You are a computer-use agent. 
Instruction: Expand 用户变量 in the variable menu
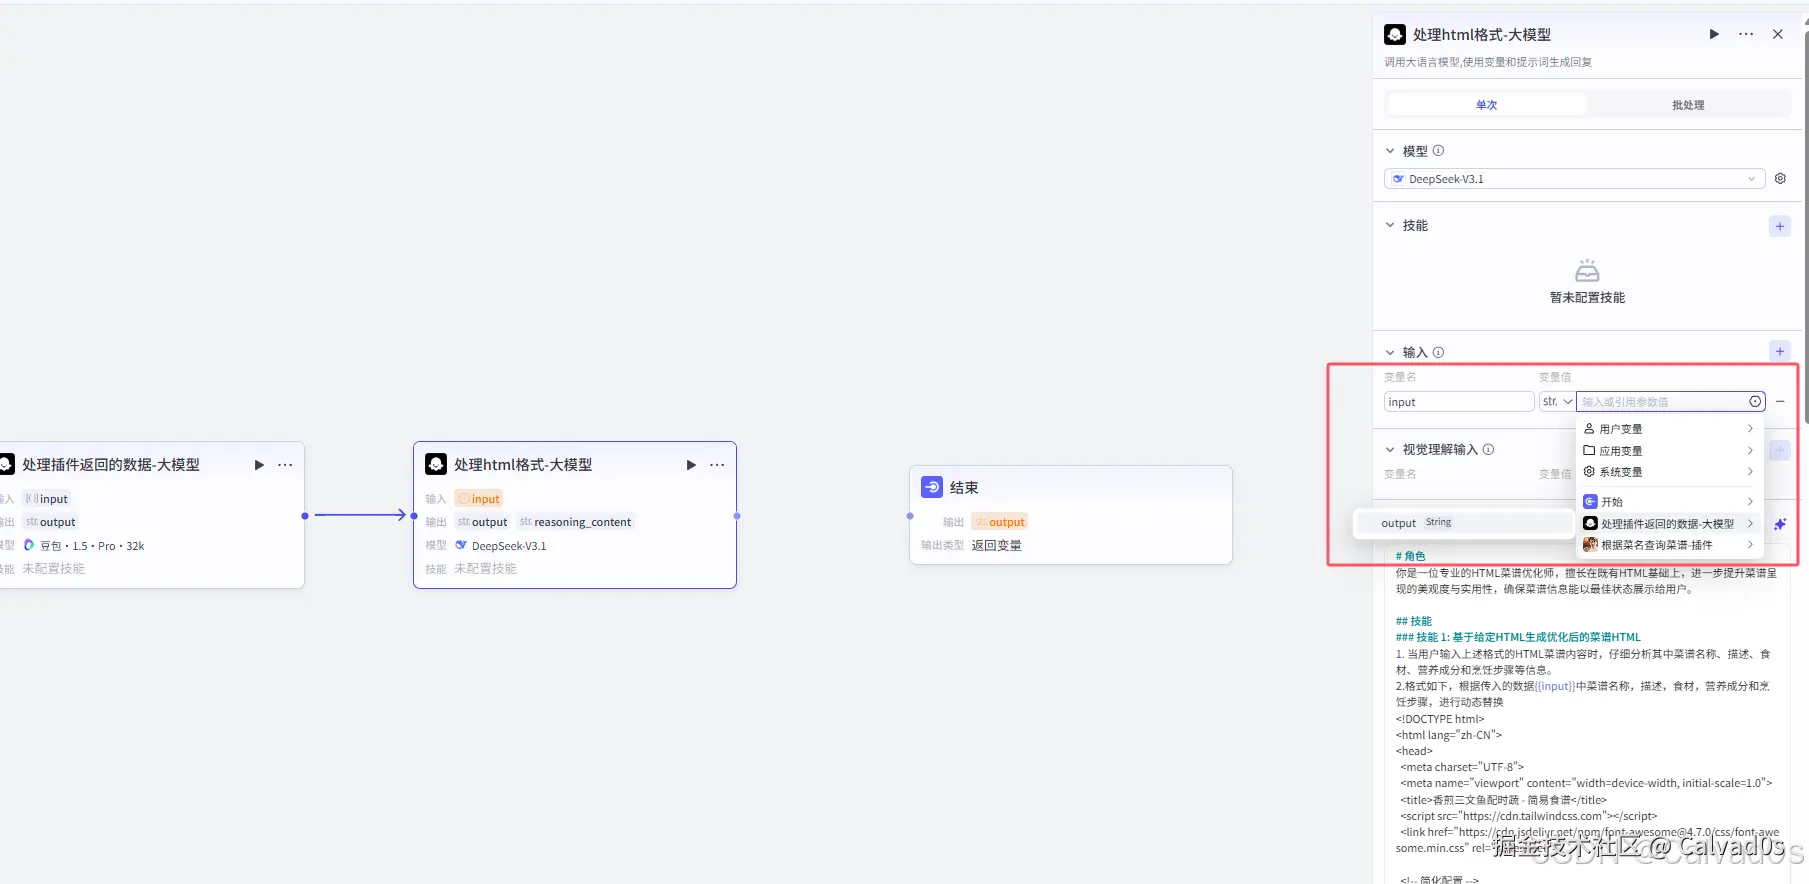pyautogui.click(x=1668, y=429)
